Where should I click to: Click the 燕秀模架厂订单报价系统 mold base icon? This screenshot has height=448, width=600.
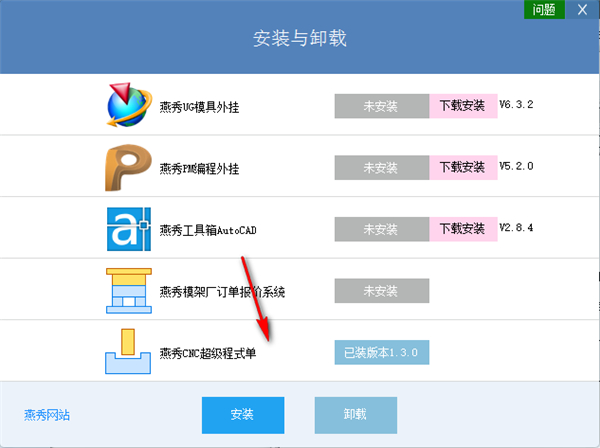129,290
